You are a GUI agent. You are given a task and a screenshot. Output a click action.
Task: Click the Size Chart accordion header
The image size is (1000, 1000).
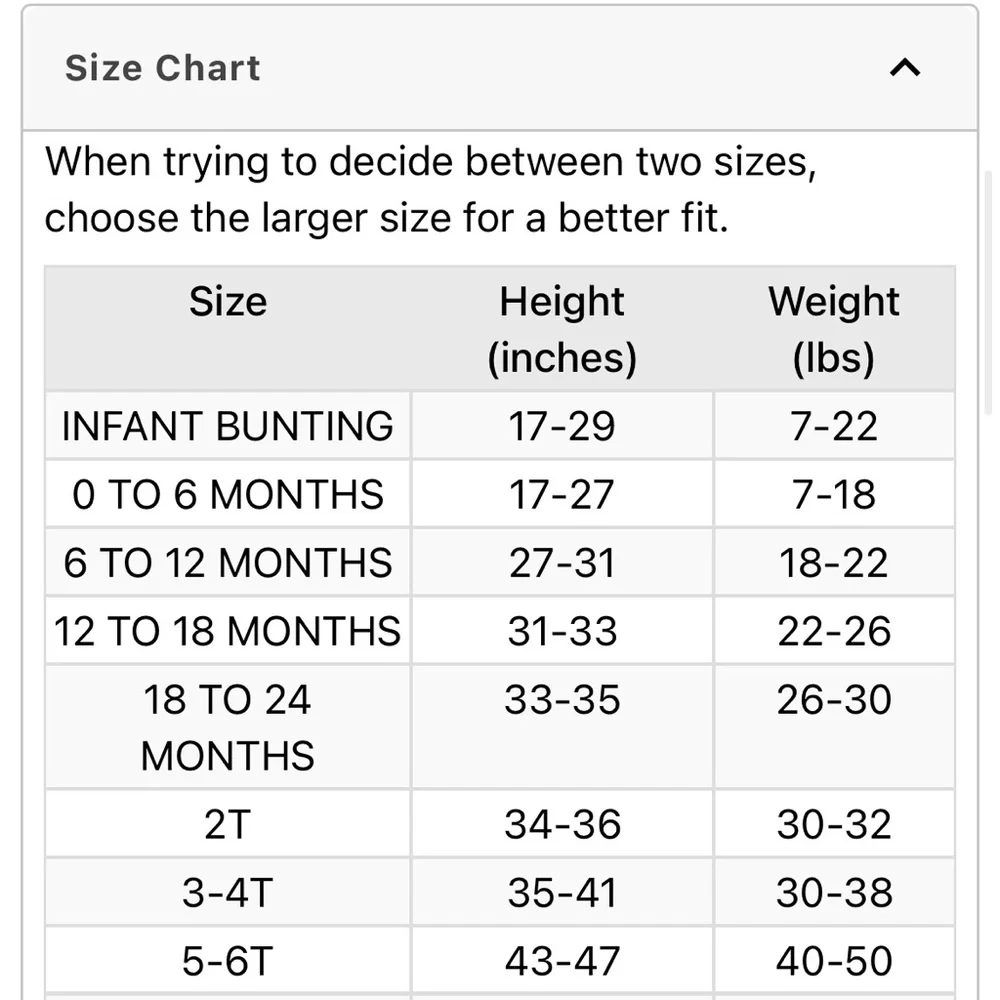coord(499,68)
